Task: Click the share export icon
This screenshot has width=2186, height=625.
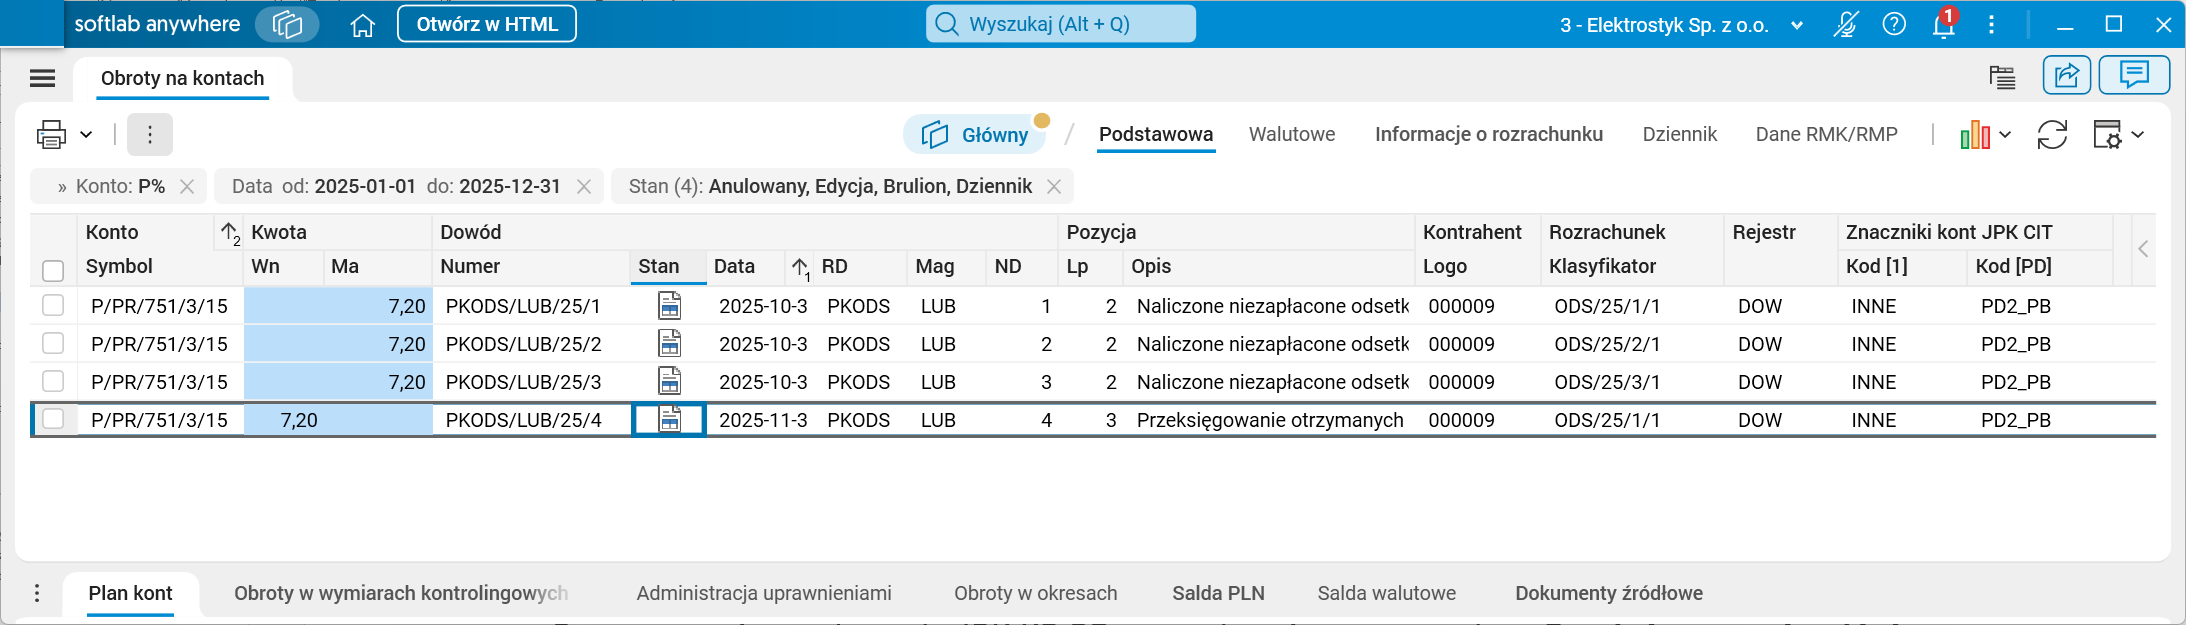Action: pyautogui.click(x=2067, y=75)
